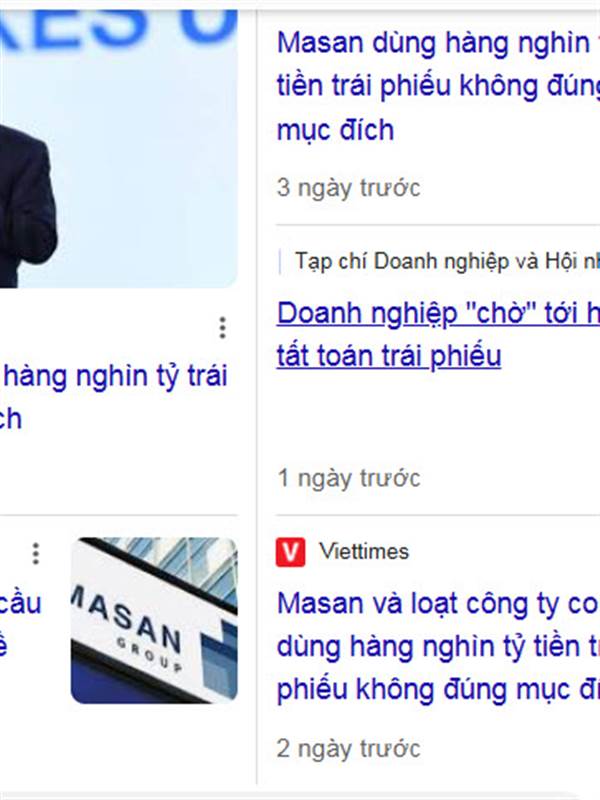Click 'tất toán trái phiếu' underlined text

[389, 356]
